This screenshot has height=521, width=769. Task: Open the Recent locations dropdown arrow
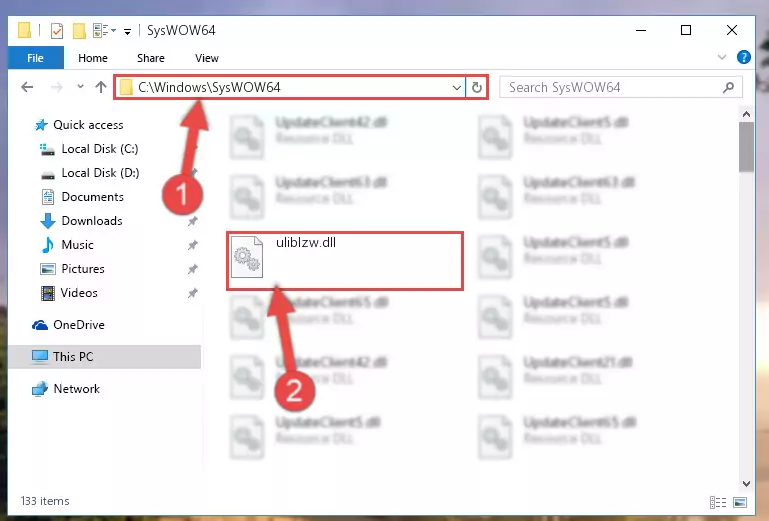click(80, 87)
